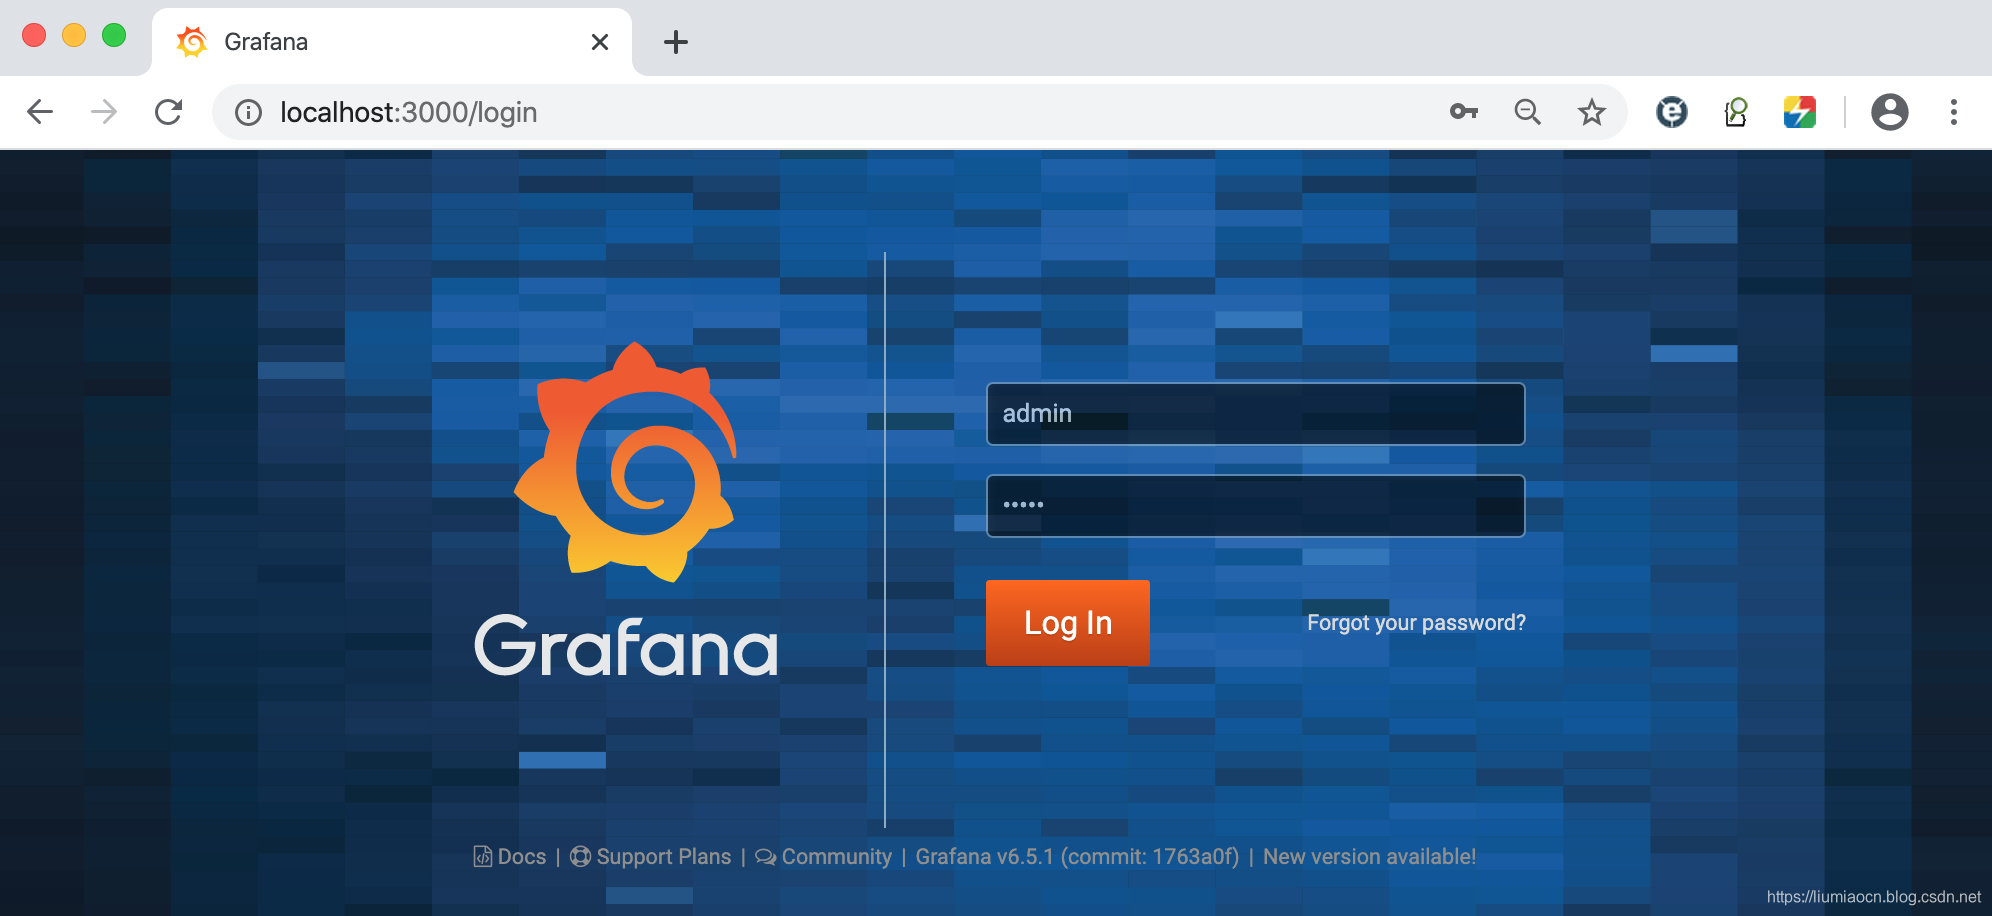The image size is (1992, 916).
Task: Open the Docs footer link
Action: [510, 857]
